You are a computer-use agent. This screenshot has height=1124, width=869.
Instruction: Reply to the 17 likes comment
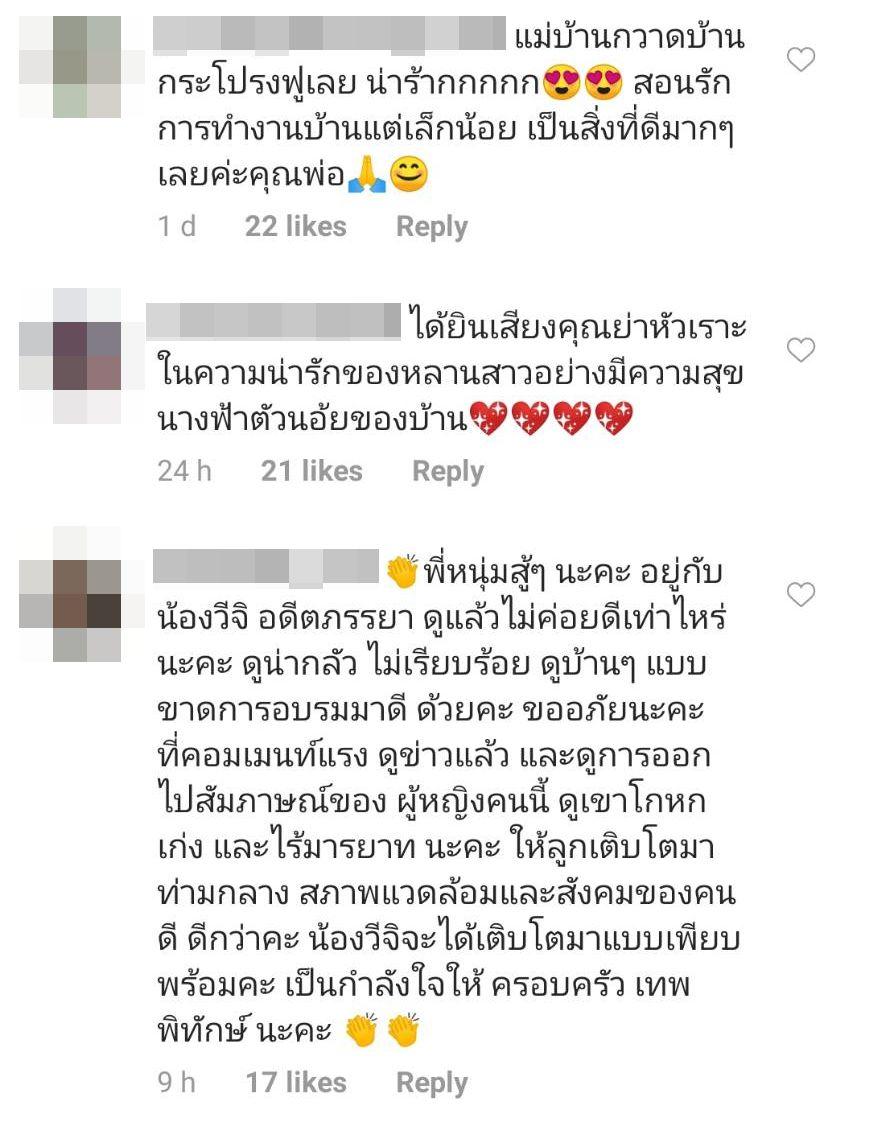[432, 1083]
